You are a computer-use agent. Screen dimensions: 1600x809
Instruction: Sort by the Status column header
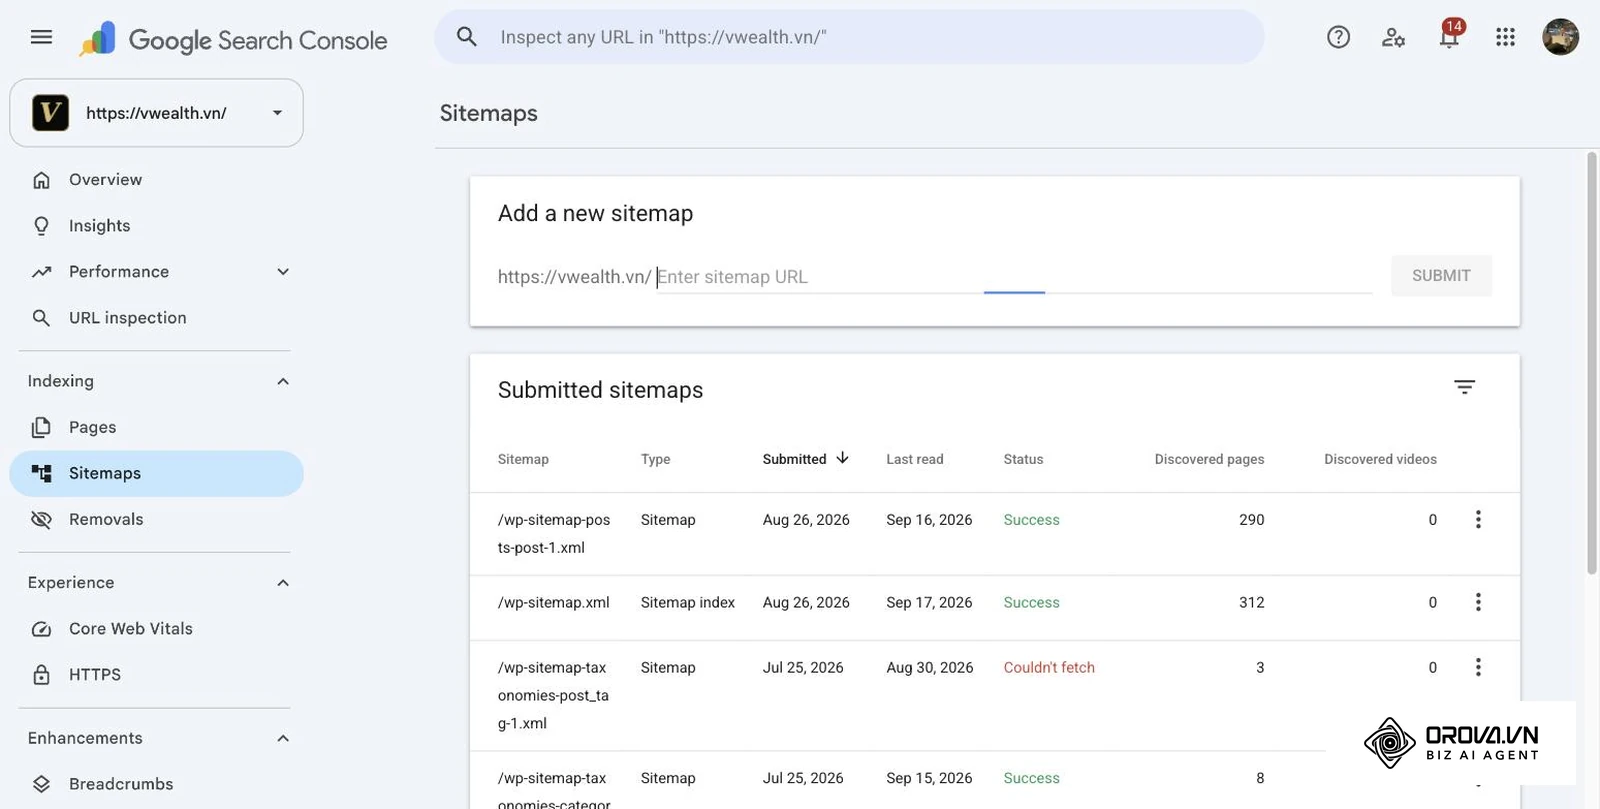point(1023,459)
